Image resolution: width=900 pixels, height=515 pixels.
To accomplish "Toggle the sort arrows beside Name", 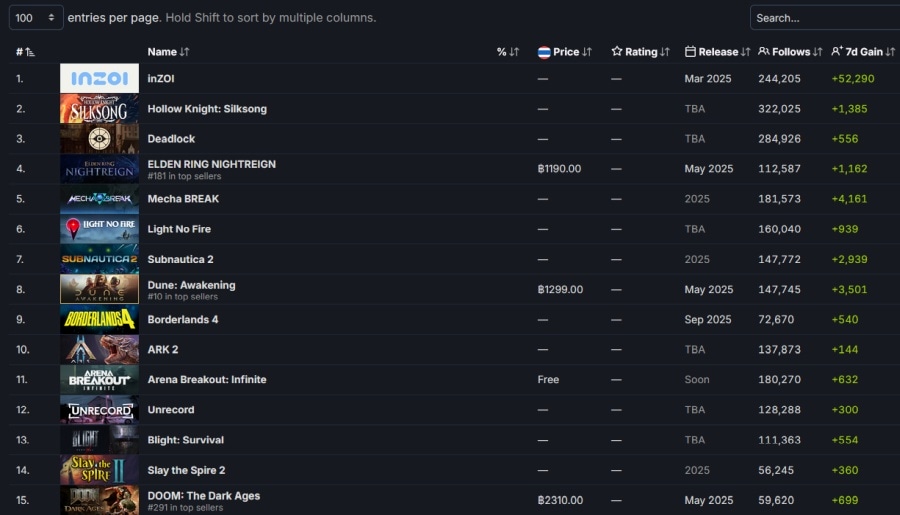I will click(x=184, y=52).
